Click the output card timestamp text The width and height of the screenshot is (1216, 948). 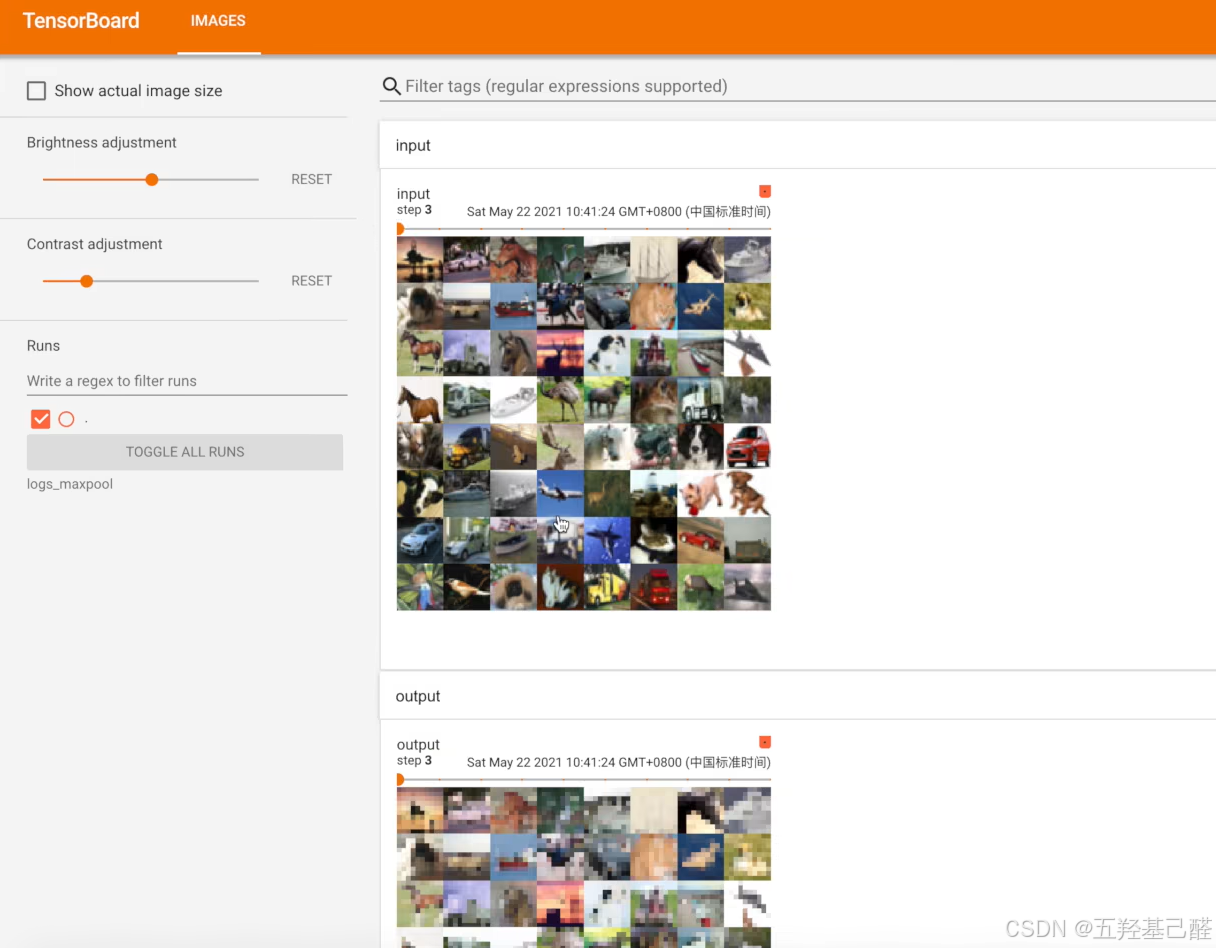coord(618,762)
